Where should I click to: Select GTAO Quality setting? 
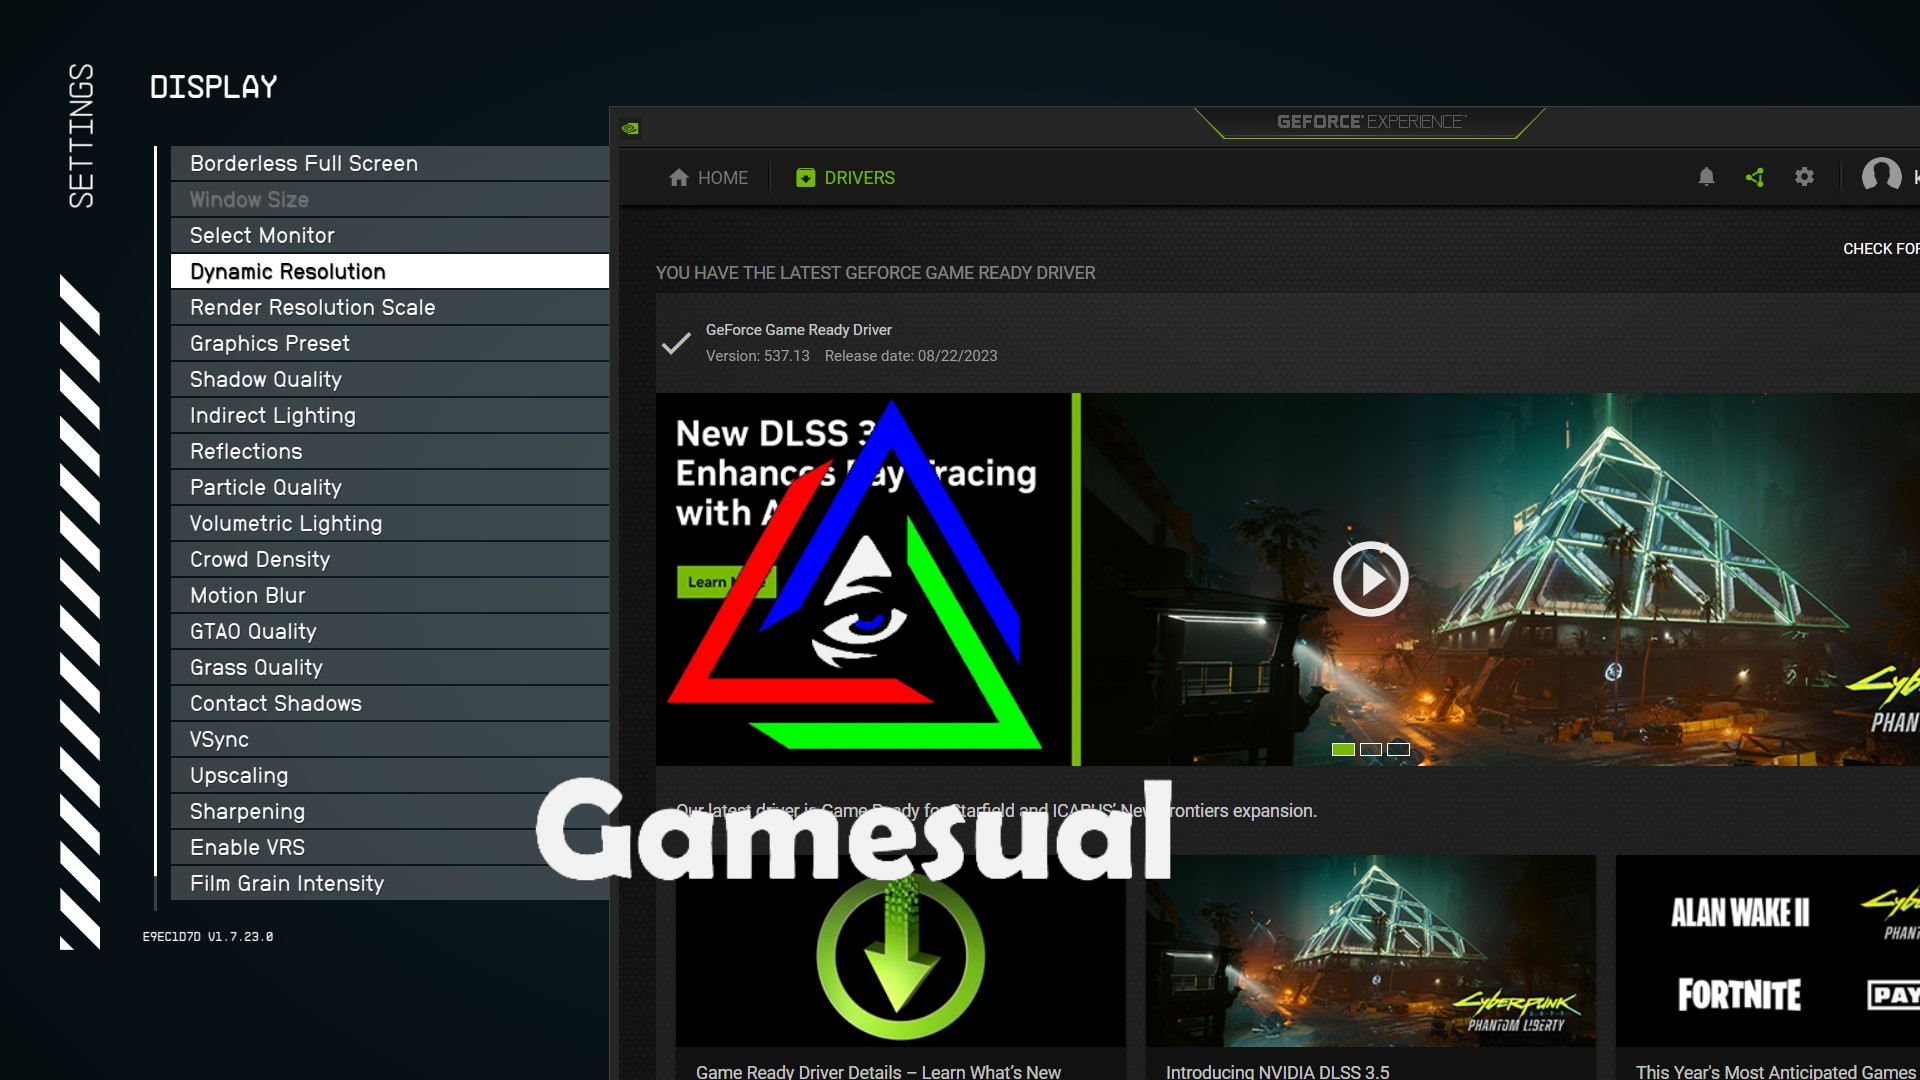pos(390,632)
